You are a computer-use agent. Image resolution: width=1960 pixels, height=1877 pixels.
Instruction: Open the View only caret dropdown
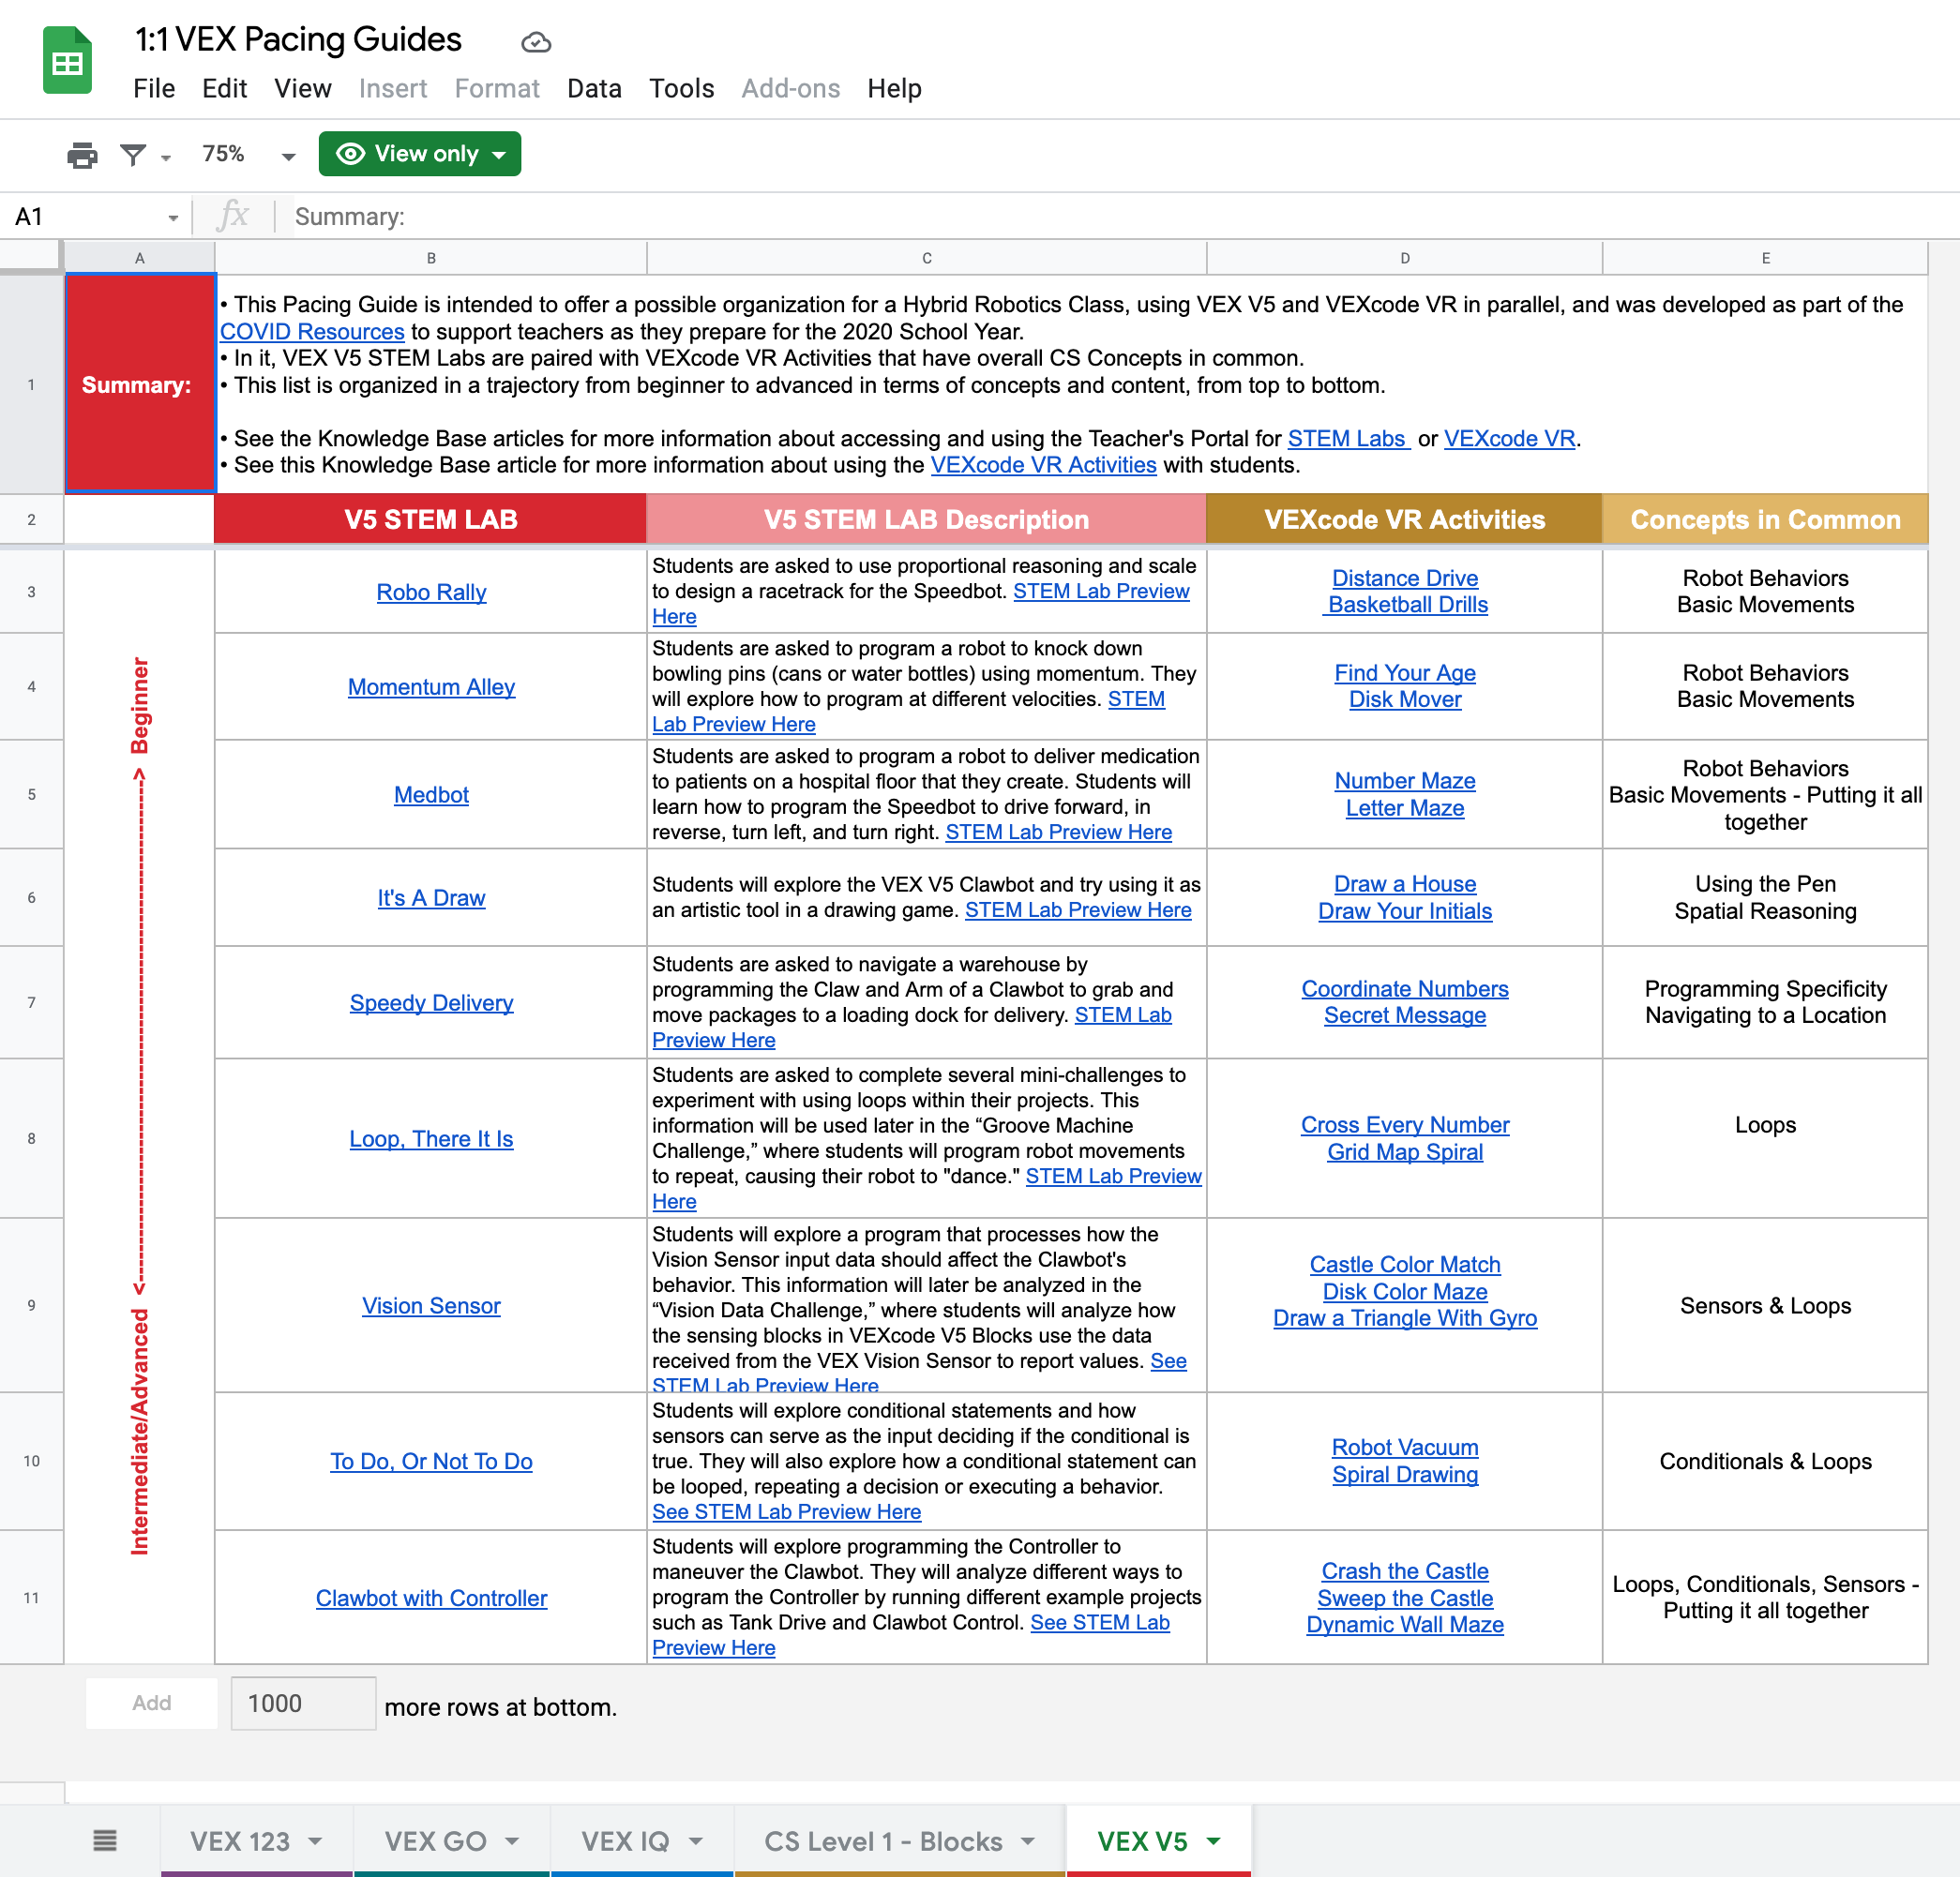point(500,154)
